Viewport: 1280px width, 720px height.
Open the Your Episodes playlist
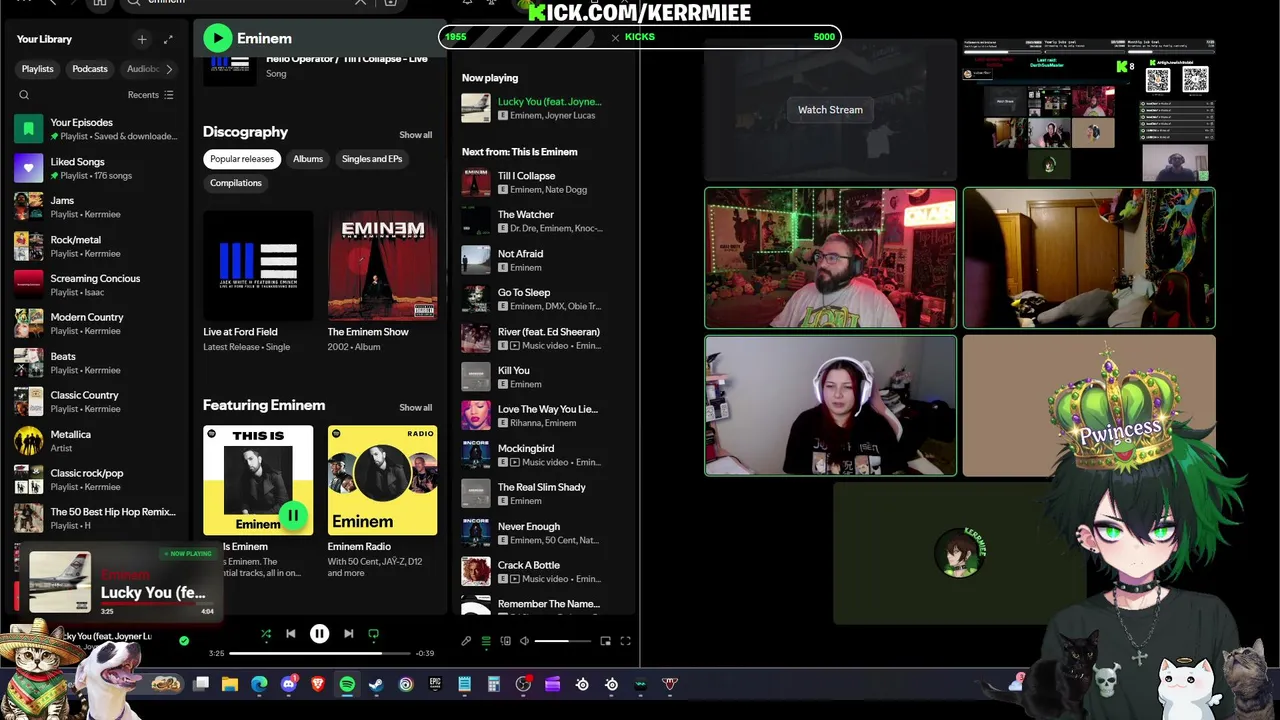coord(96,129)
